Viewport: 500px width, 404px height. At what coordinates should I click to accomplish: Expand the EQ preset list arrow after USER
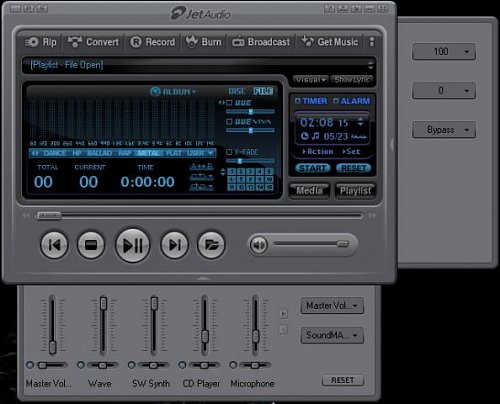tap(211, 153)
